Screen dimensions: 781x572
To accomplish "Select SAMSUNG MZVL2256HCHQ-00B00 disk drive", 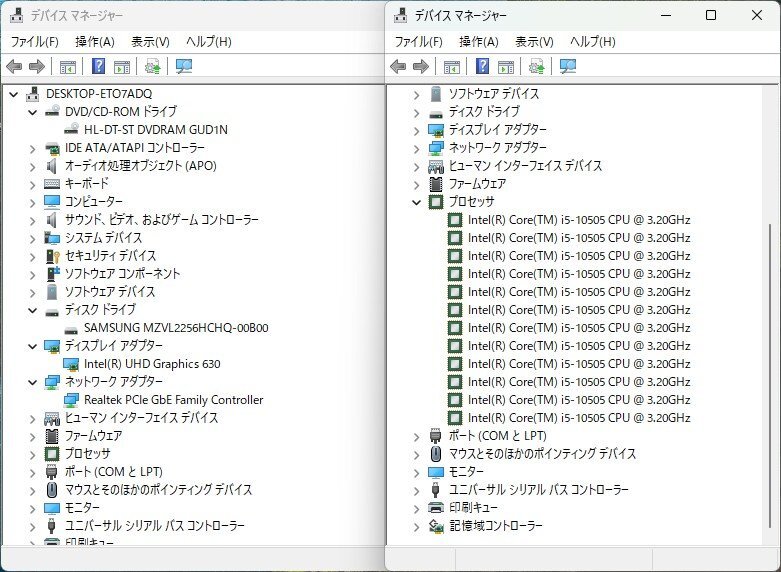I will 176,328.
